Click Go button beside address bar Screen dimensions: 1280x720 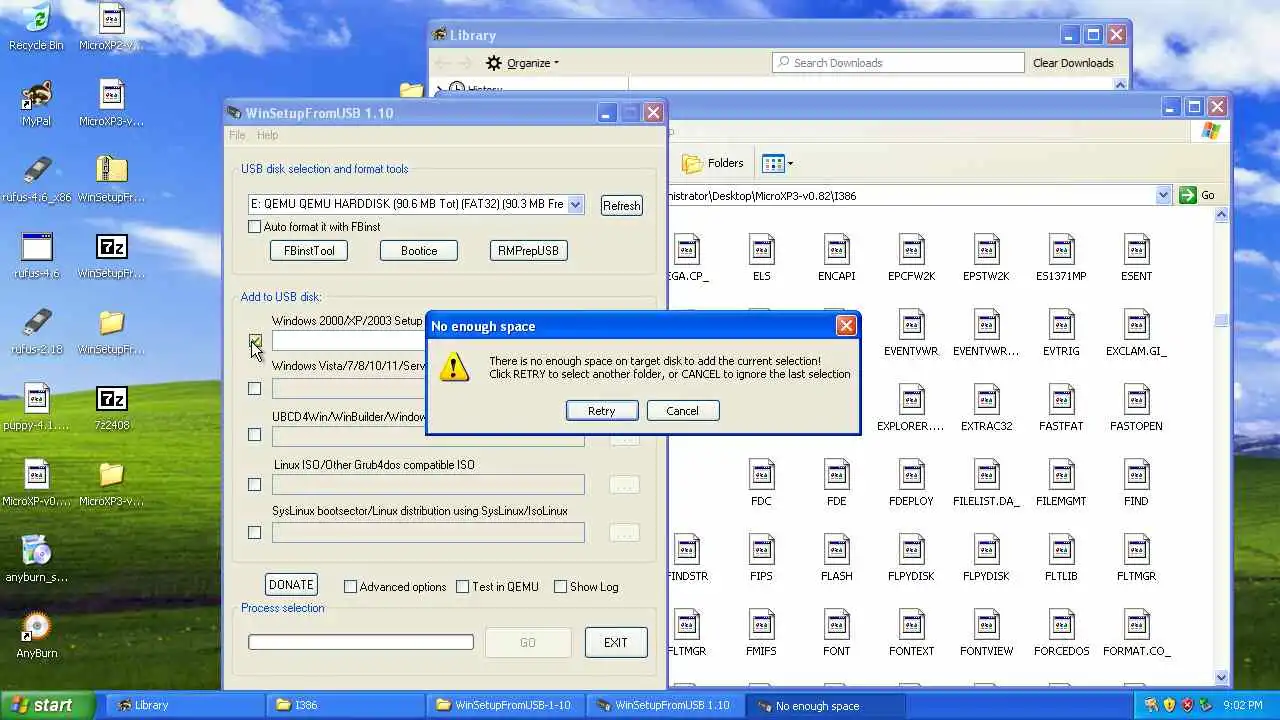pos(1197,195)
